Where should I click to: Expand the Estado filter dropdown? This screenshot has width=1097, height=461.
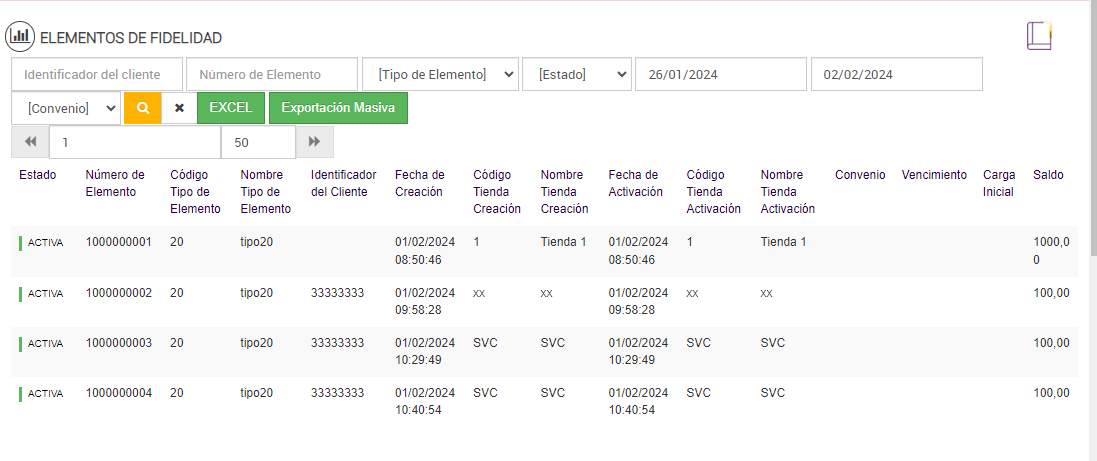576,74
